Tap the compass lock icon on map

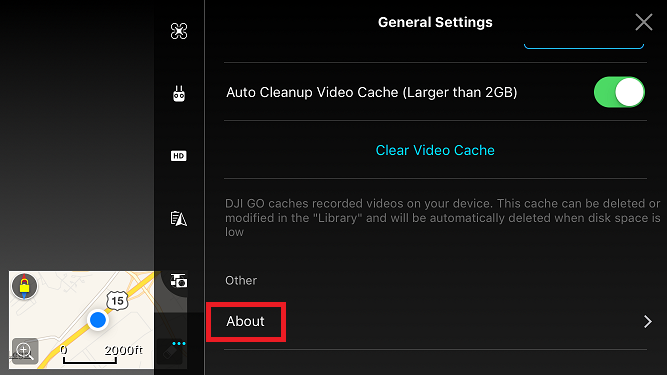coord(24,286)
